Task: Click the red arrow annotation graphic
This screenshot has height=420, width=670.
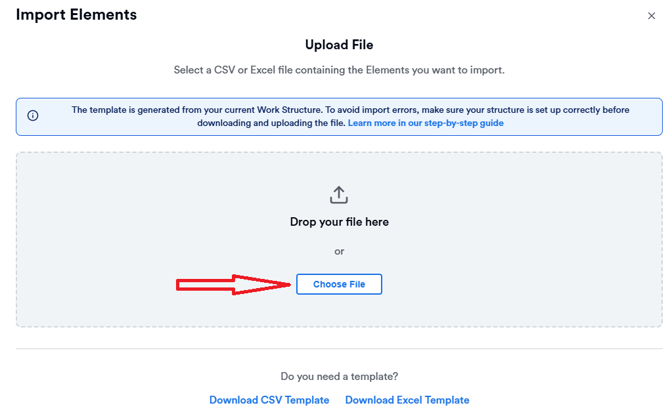Action: tap(234, 285)
